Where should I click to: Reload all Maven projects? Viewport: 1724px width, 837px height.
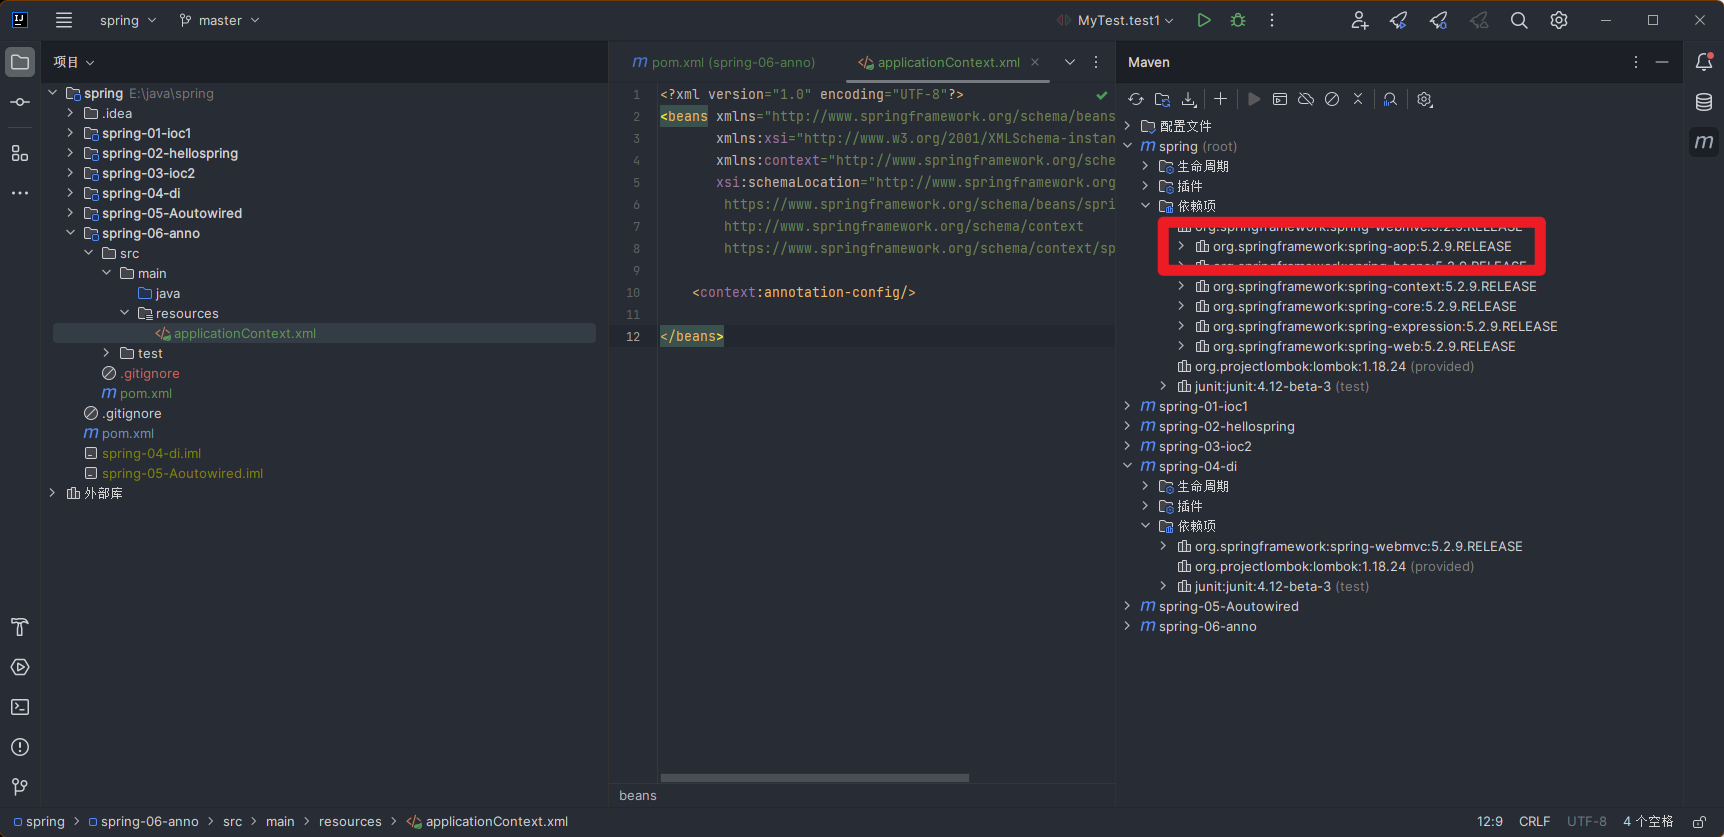coord(1136,99)
